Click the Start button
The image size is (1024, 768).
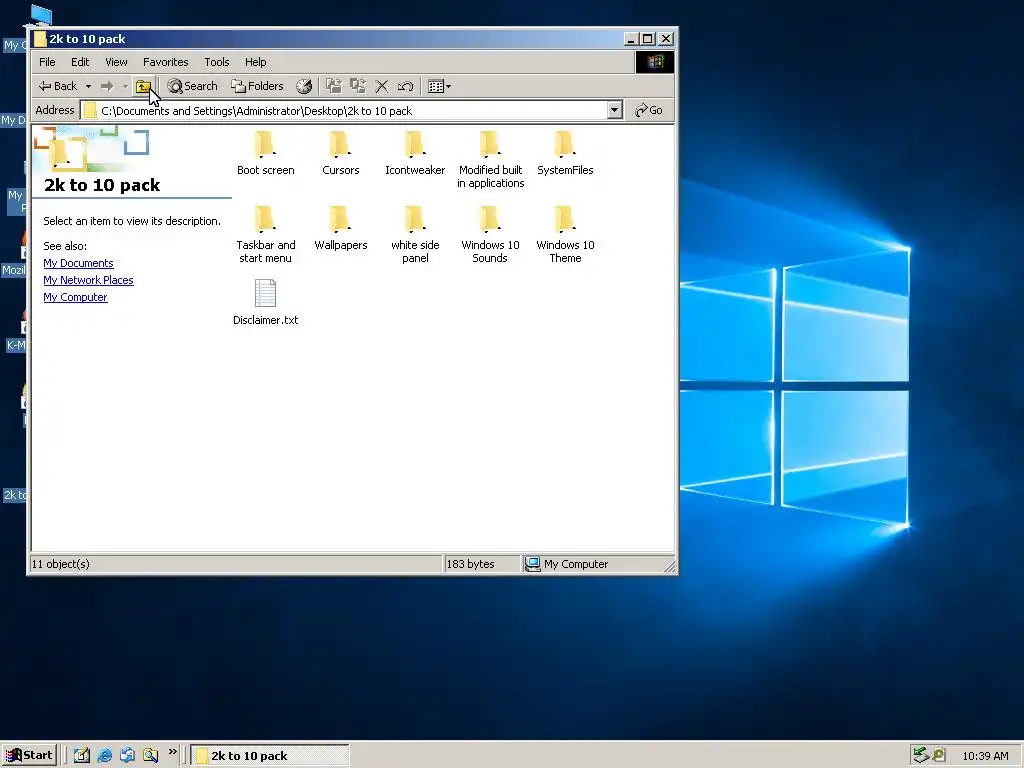pyautogui.click(x=29, y=756)
